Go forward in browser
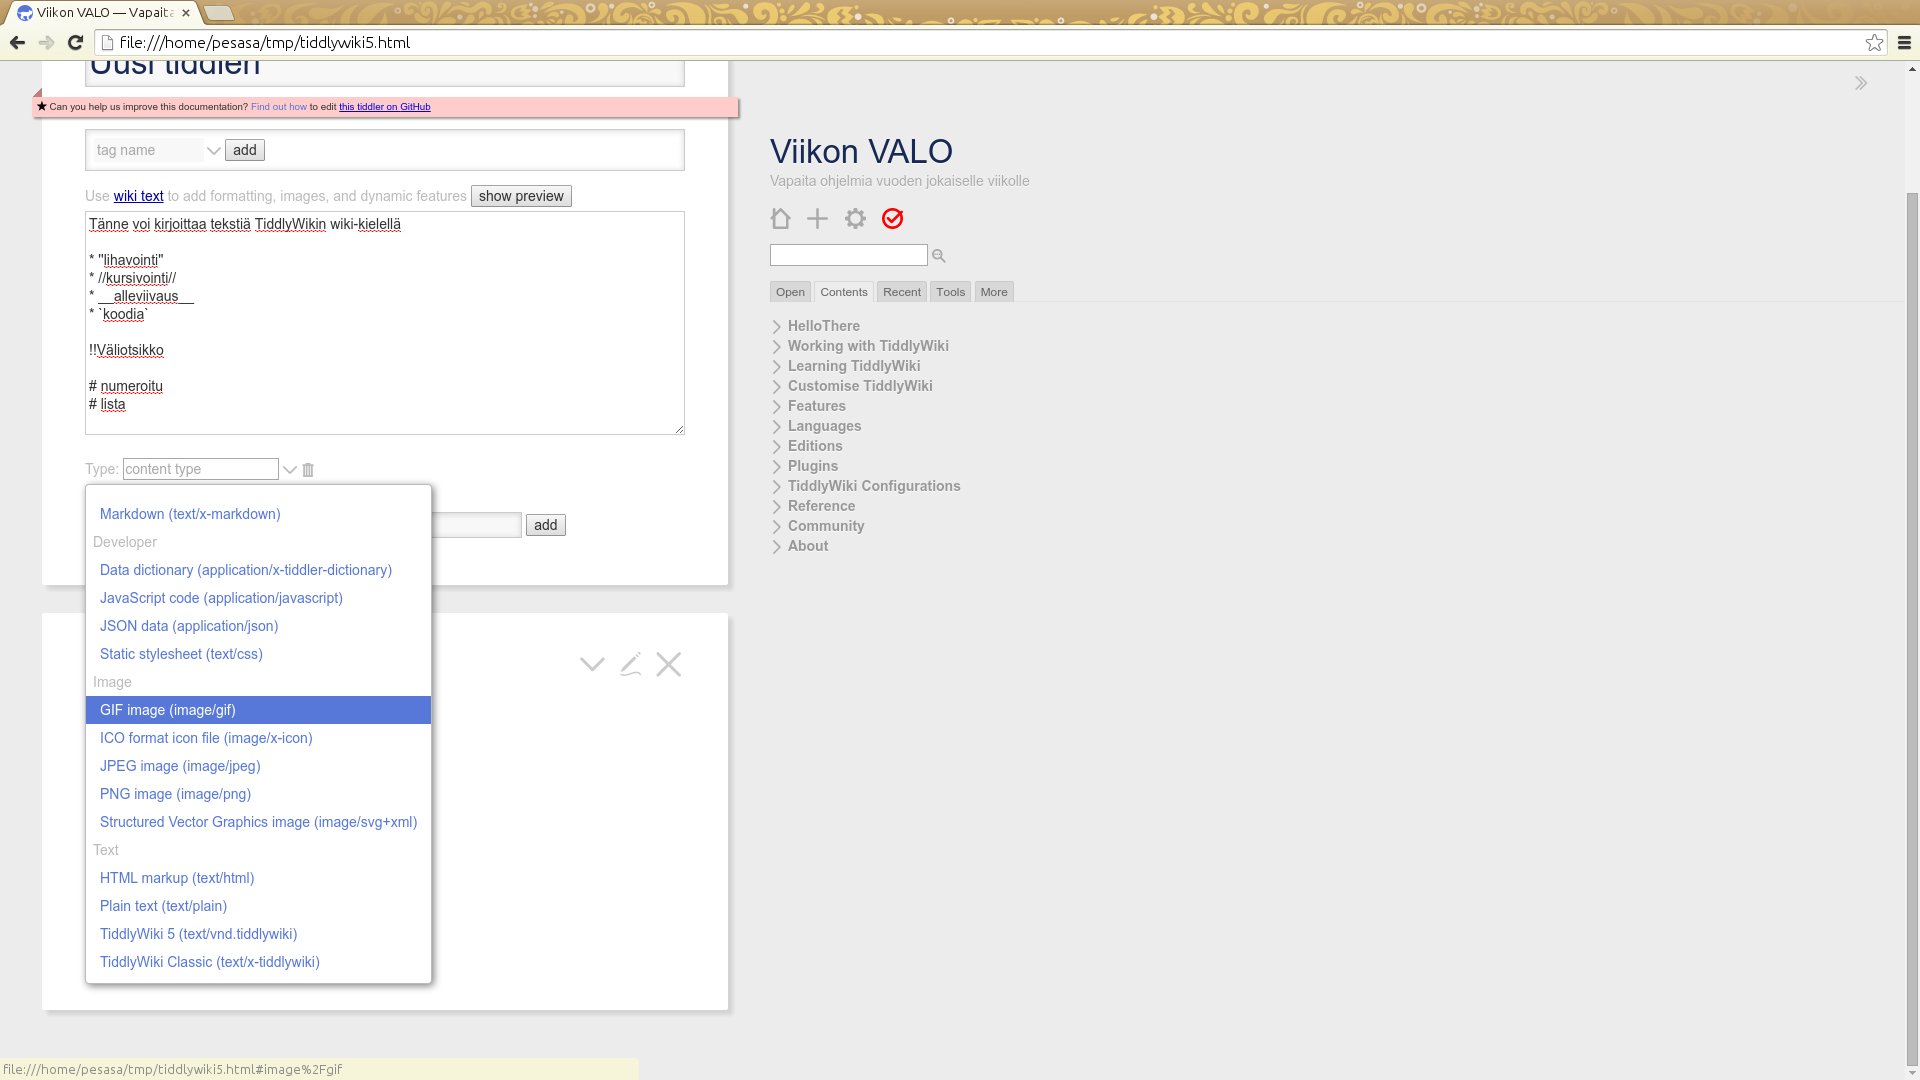Viewport: 1920px width, 1080px height. coord(46,42)
